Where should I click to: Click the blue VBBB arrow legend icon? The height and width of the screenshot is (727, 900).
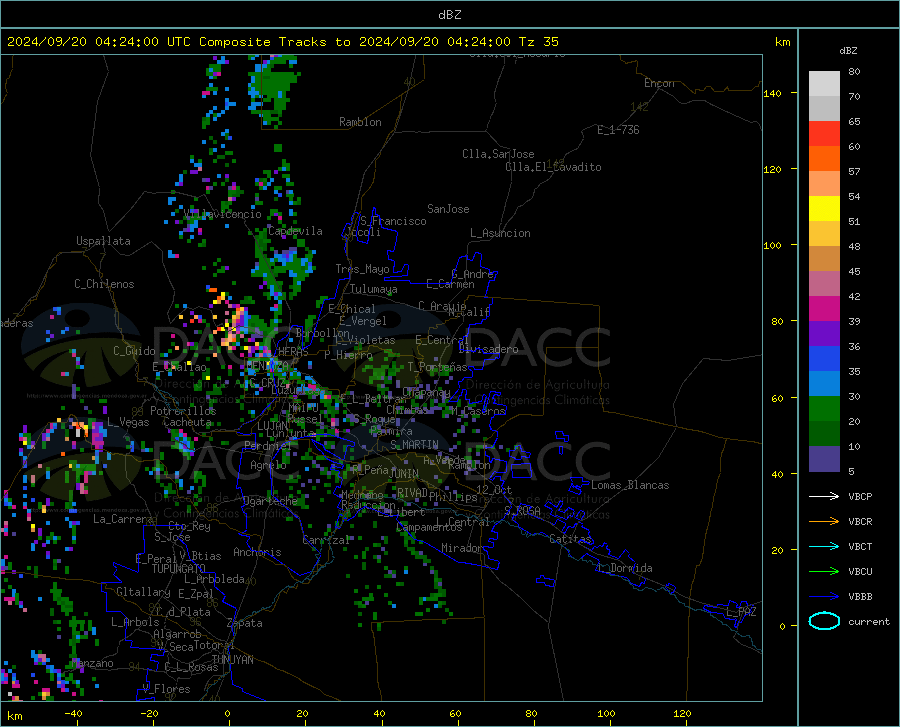(824, 597)
